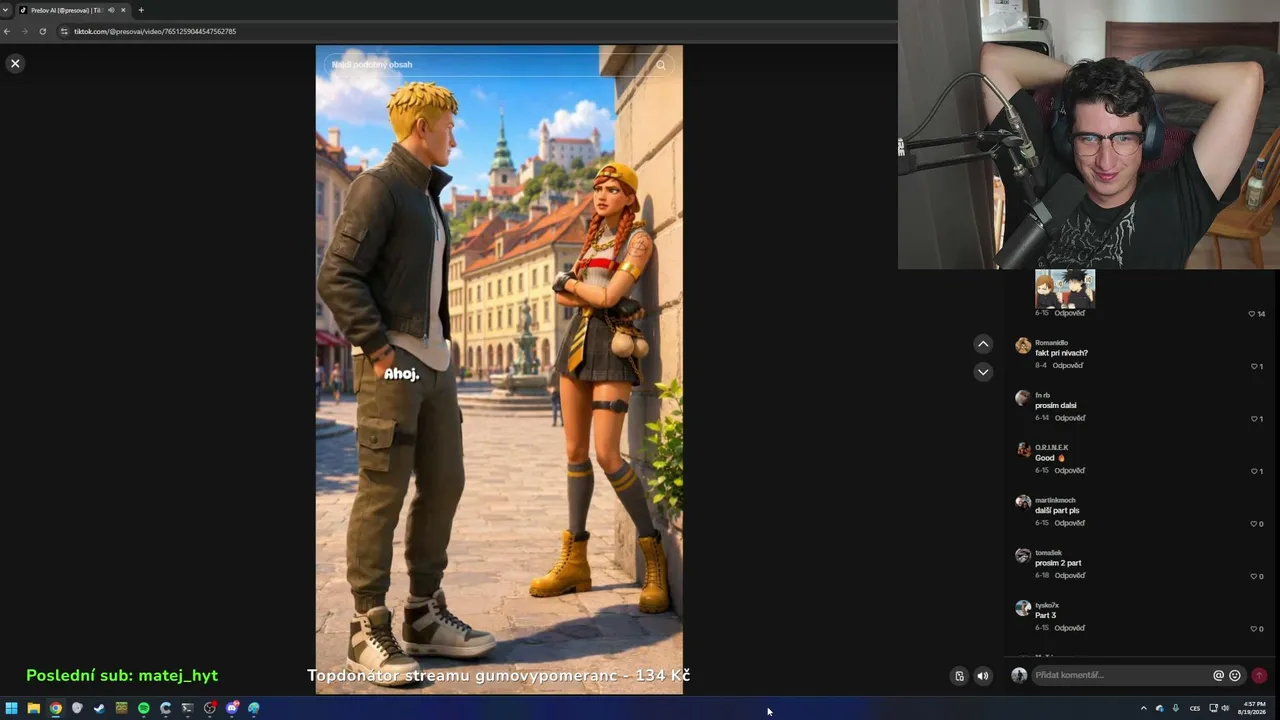Click the username tysko7x

click(1047, 605)
